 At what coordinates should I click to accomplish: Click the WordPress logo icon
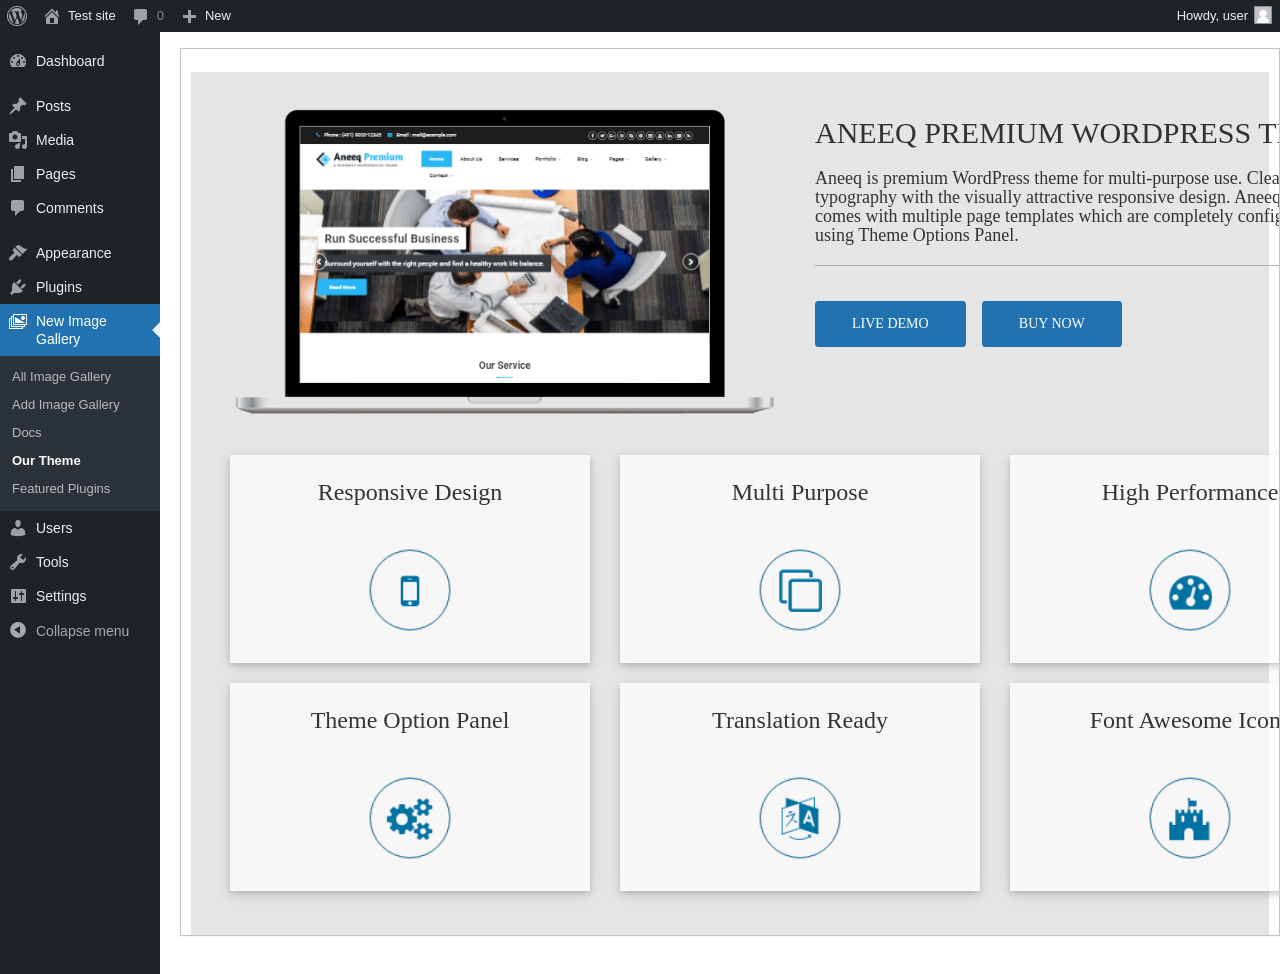[x=17, y=16]
